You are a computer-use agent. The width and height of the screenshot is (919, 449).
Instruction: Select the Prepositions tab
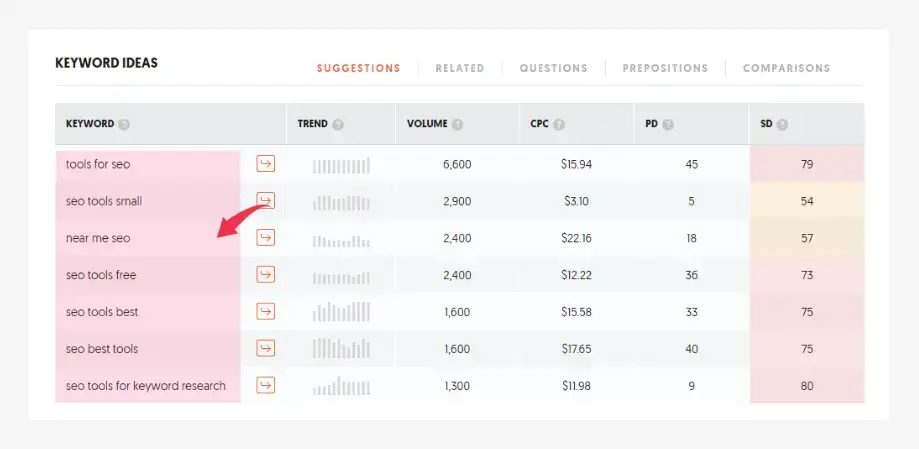(x=665, y=68)
